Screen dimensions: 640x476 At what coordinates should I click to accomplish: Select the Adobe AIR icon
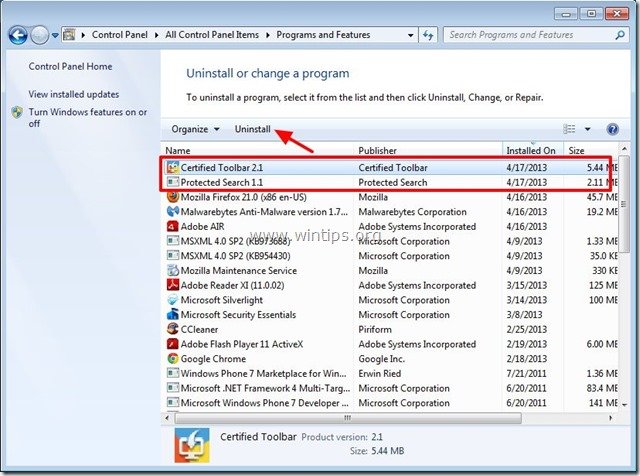pos(173,226)
